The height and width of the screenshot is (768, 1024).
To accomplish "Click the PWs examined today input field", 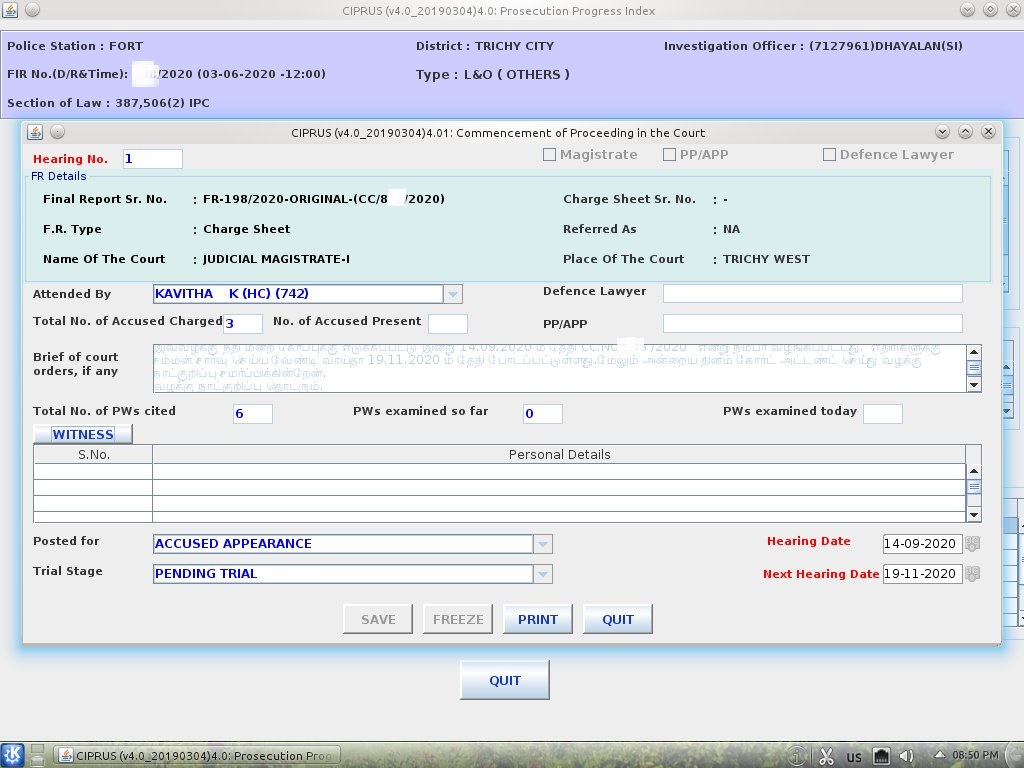I will 883,413.
